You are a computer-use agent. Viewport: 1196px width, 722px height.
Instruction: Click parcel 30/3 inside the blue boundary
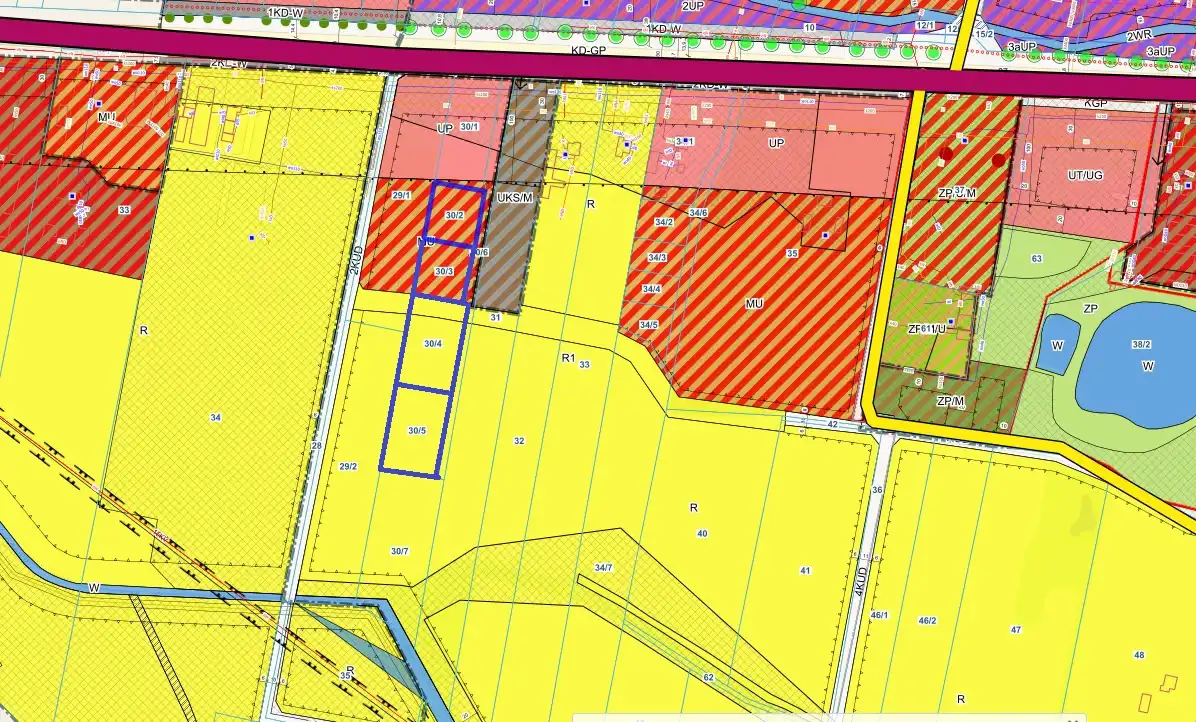tap(444, 272)
